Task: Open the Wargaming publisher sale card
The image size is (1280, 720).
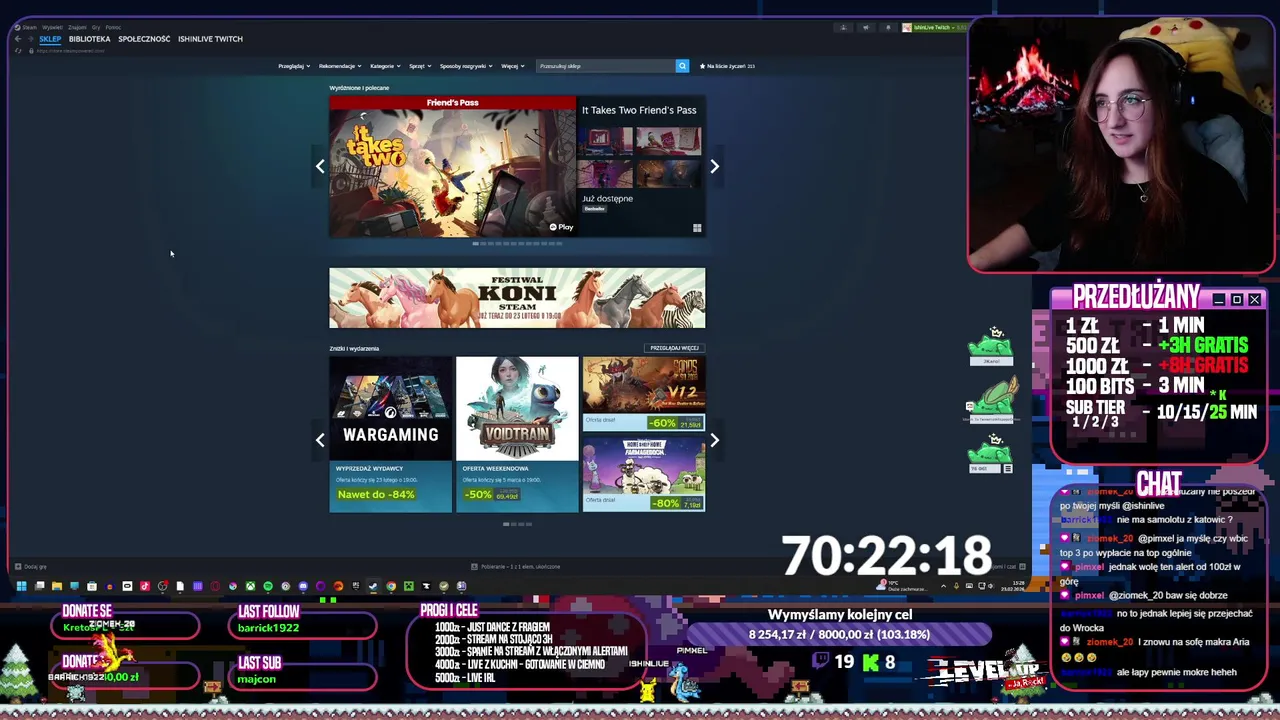Action: (390, 434)
